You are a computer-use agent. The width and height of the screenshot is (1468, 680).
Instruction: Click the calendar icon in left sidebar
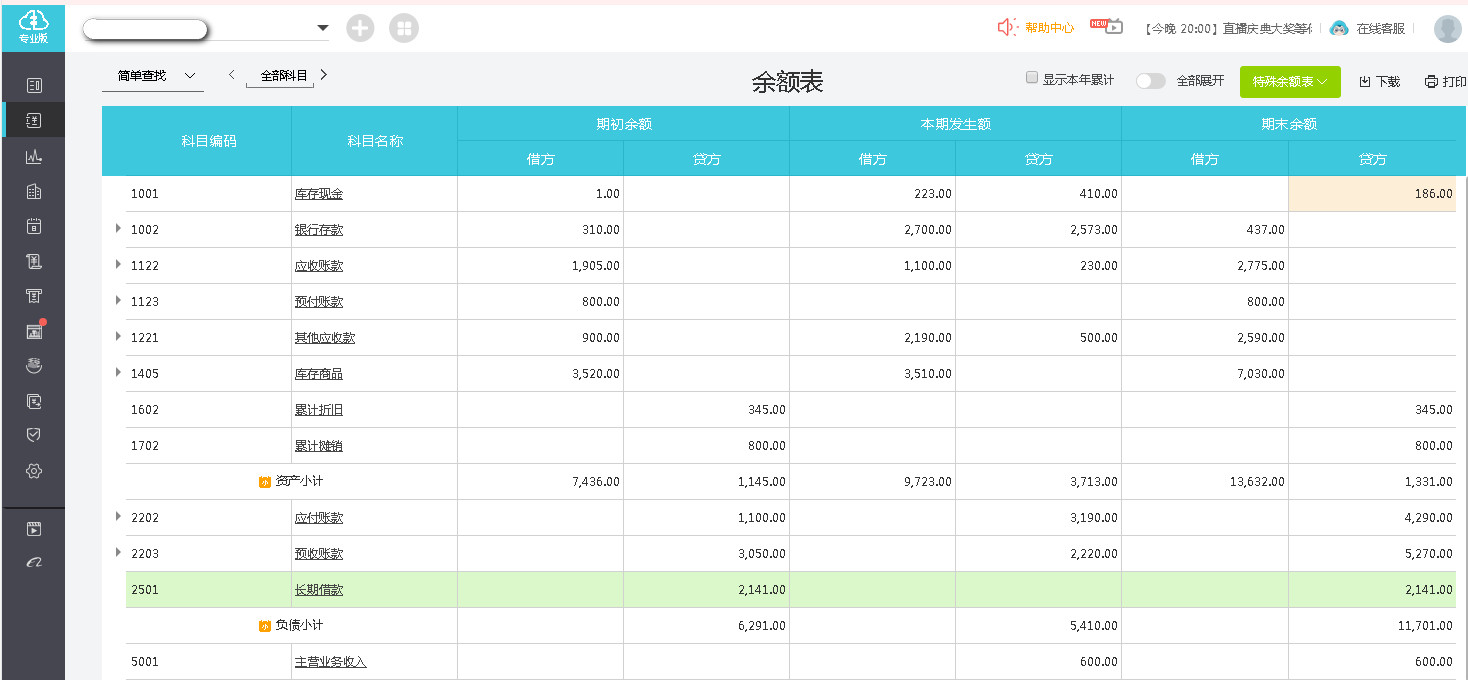tap(33, 226)
